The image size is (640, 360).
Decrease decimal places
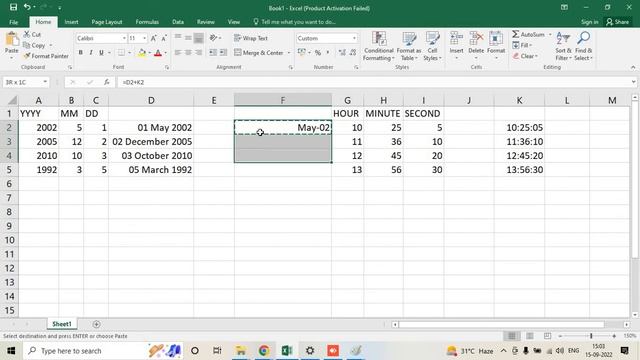pos(353,53)
